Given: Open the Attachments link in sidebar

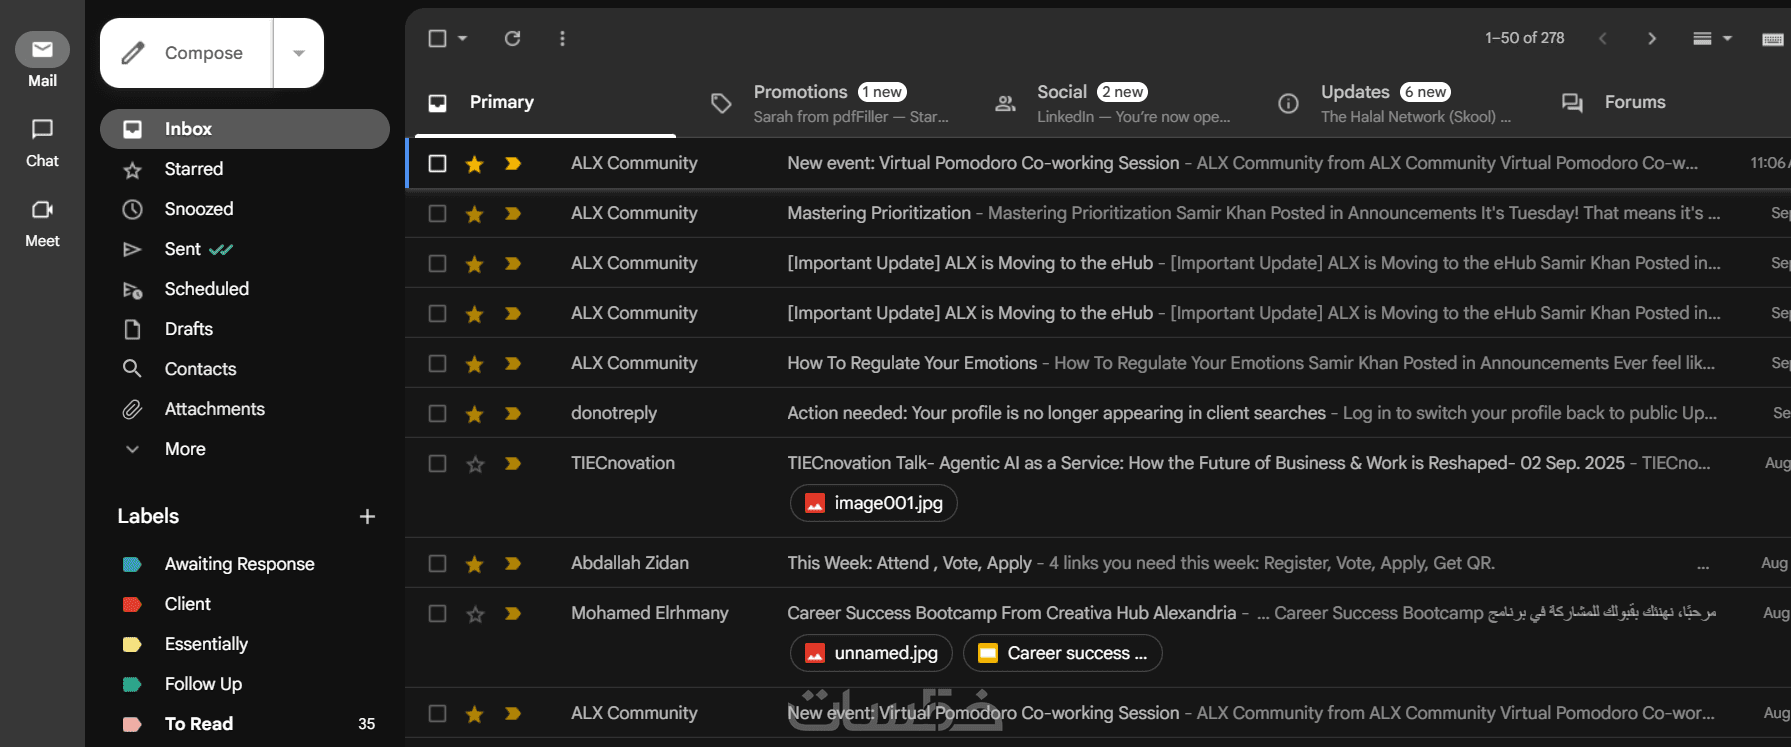Looking at the screenshot, I should point(245,409).
